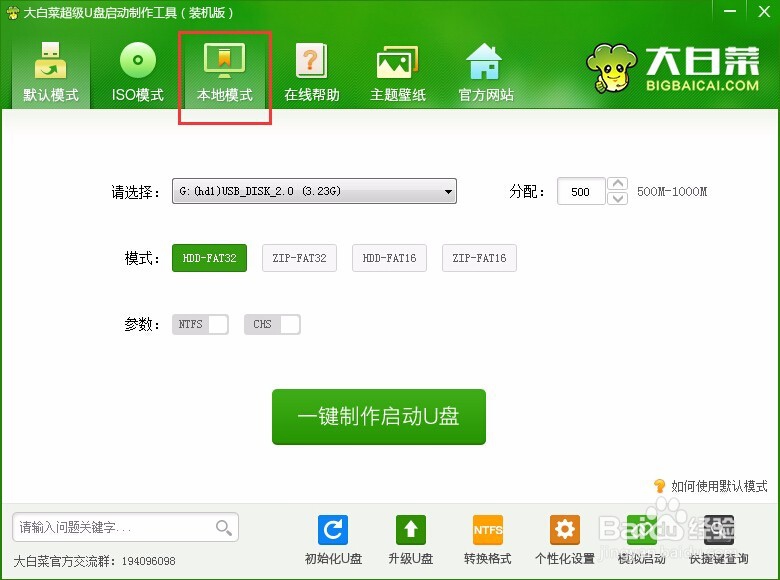Toggle the CHS parameter switch
The image size is (780, 580).
tap(272, 324)
